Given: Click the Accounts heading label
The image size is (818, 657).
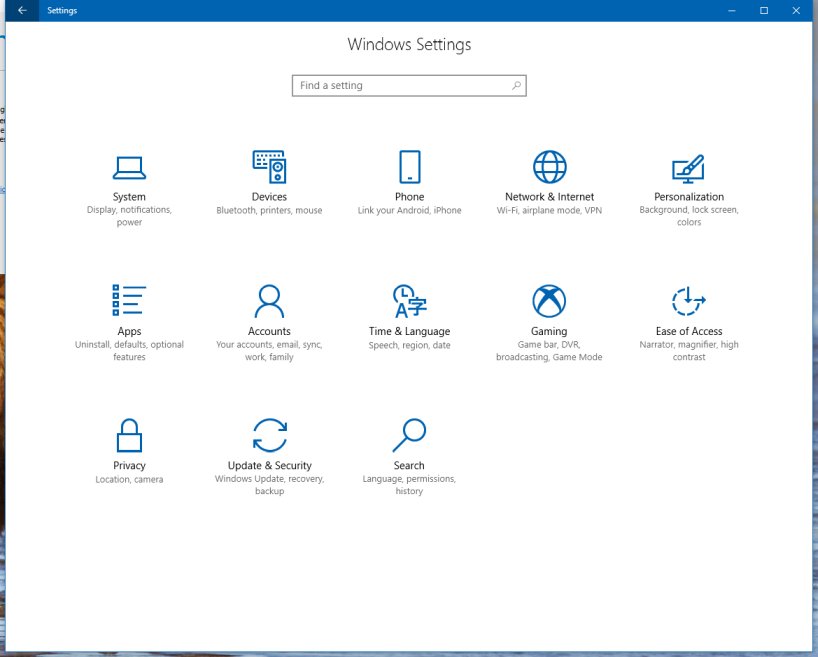Looking at the screenshot, I should tap(269, 331).
